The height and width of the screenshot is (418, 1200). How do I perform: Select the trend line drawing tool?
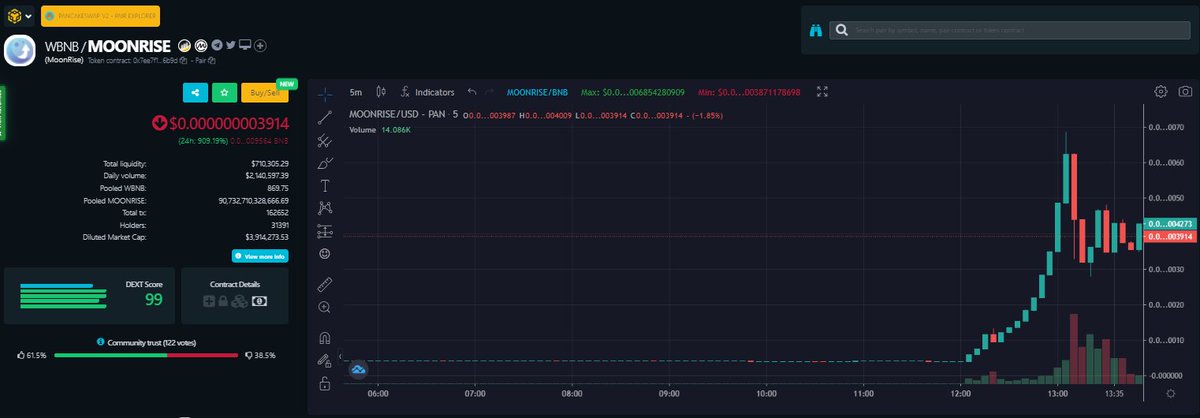click(325, 117)
